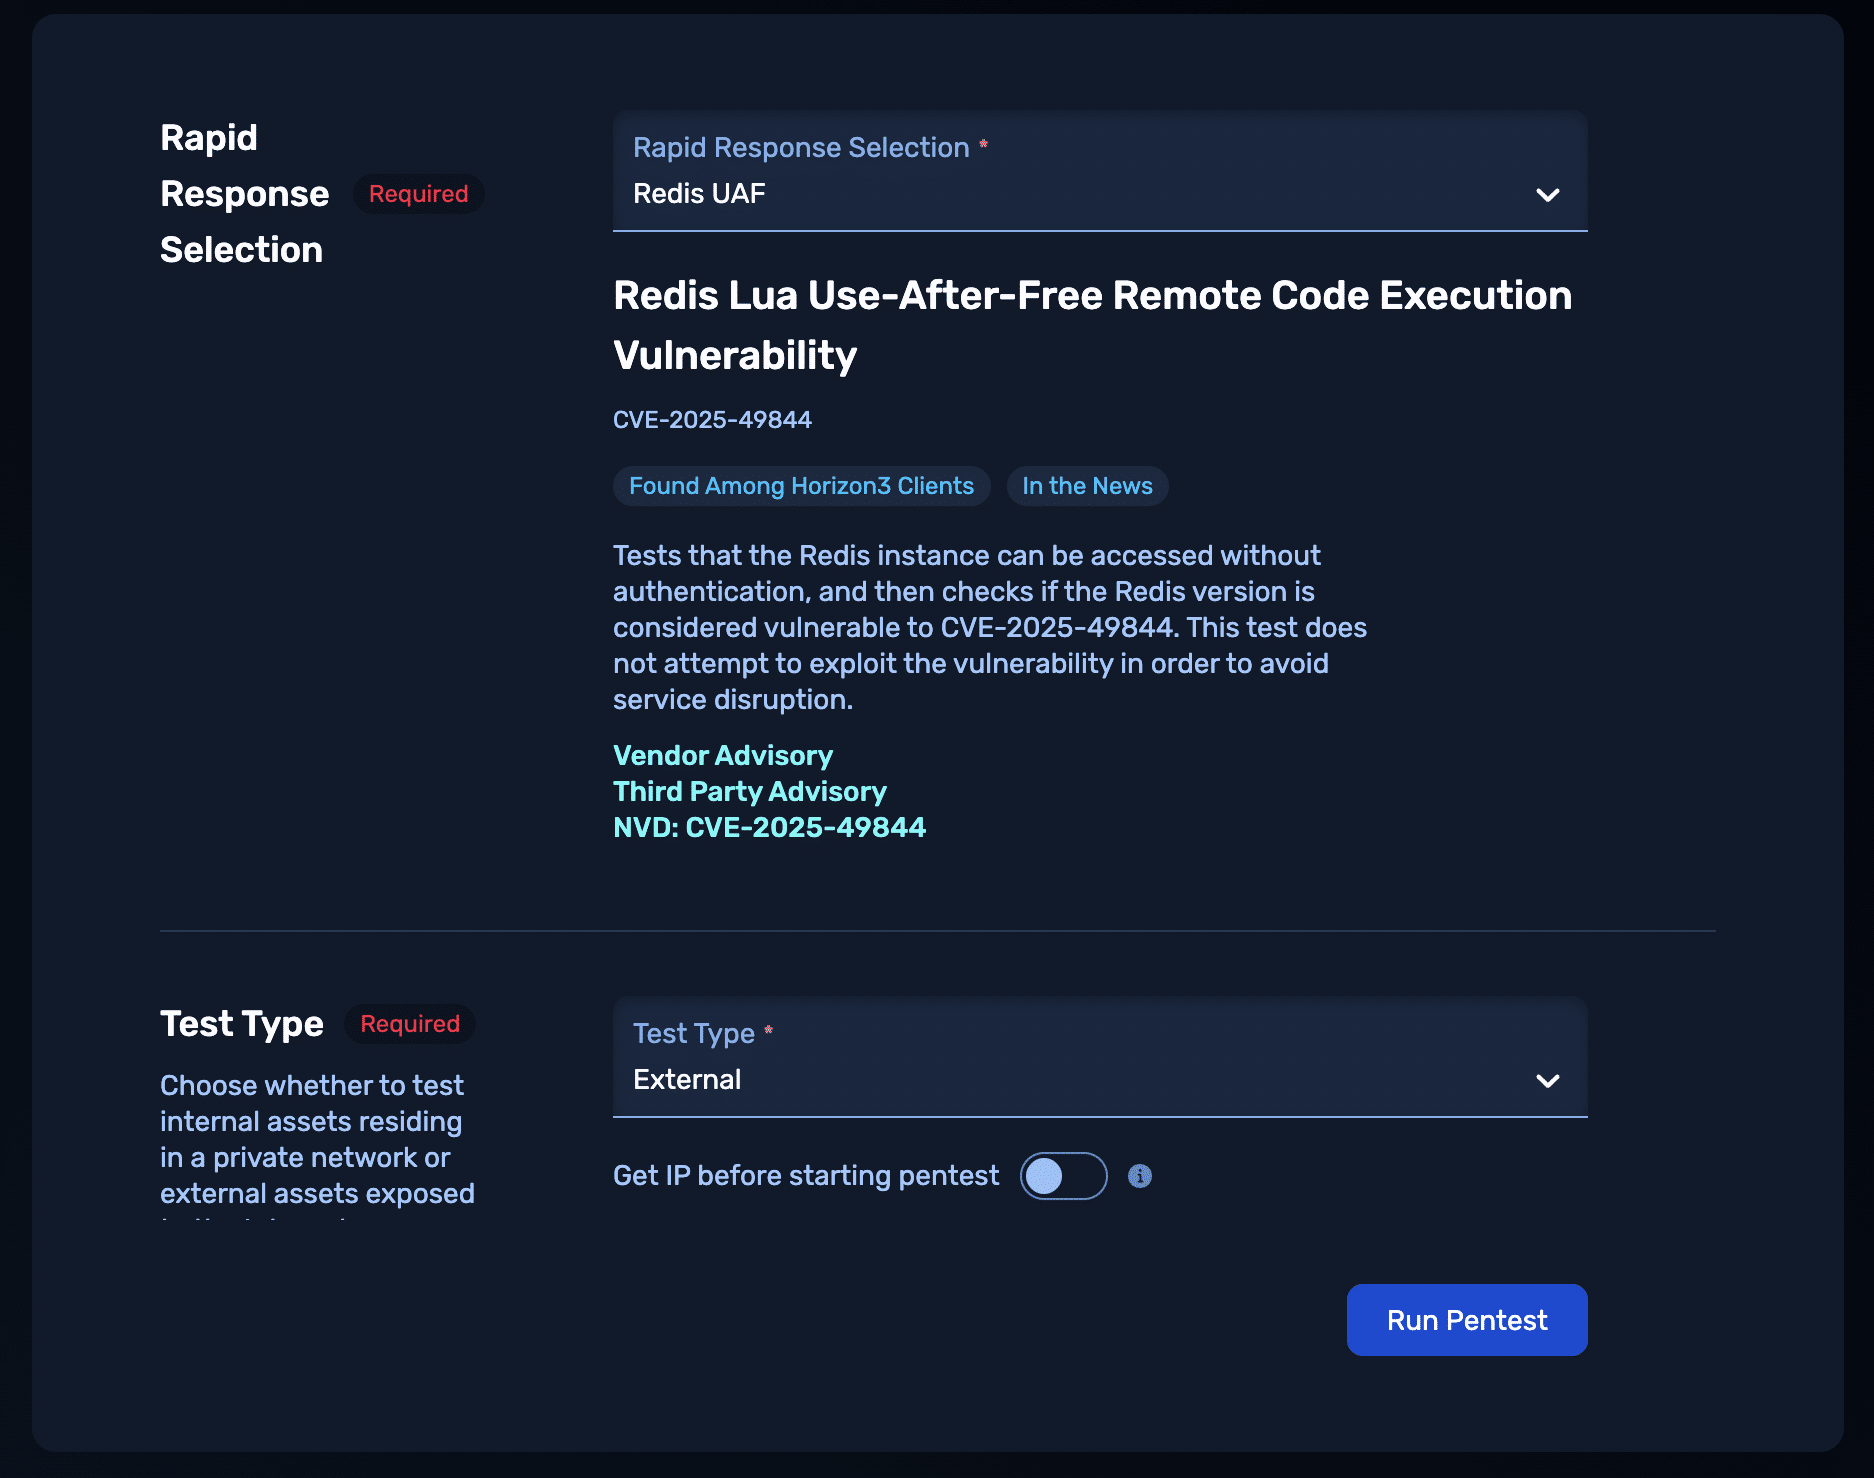Click the Required badge beside Rapid Response Selection

coord(418,194)
